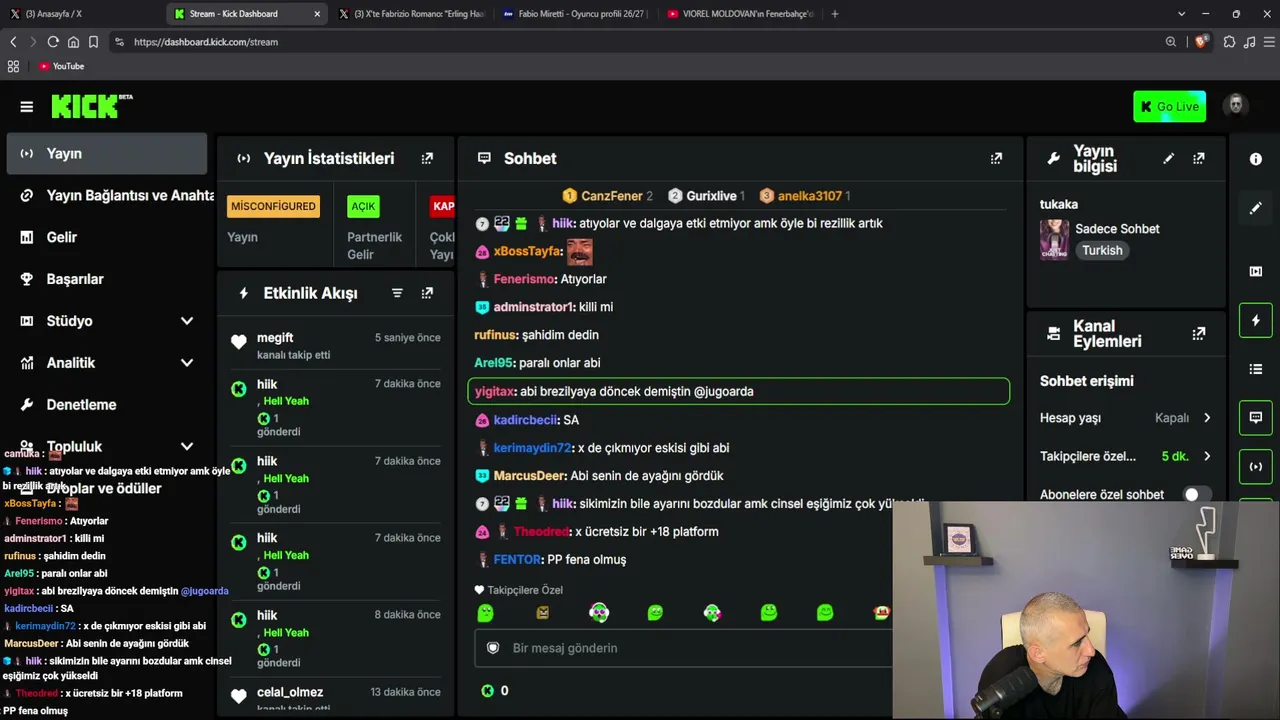
Task: Click the browser address bar URL
Action: click(x=206, y=42)
